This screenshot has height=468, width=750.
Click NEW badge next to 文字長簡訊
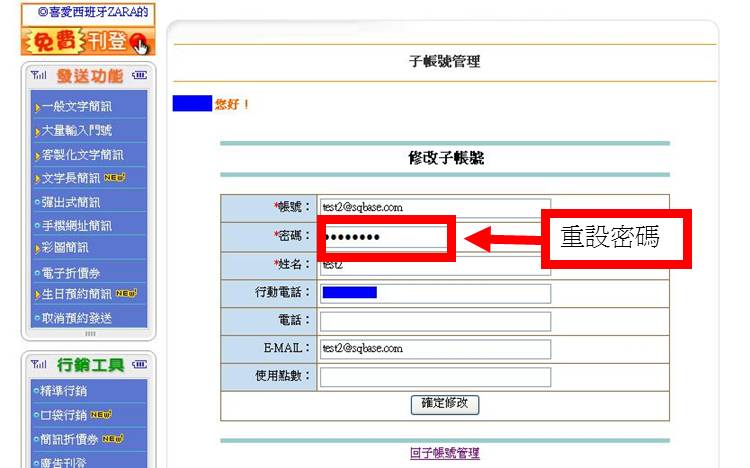click(114, 178)
